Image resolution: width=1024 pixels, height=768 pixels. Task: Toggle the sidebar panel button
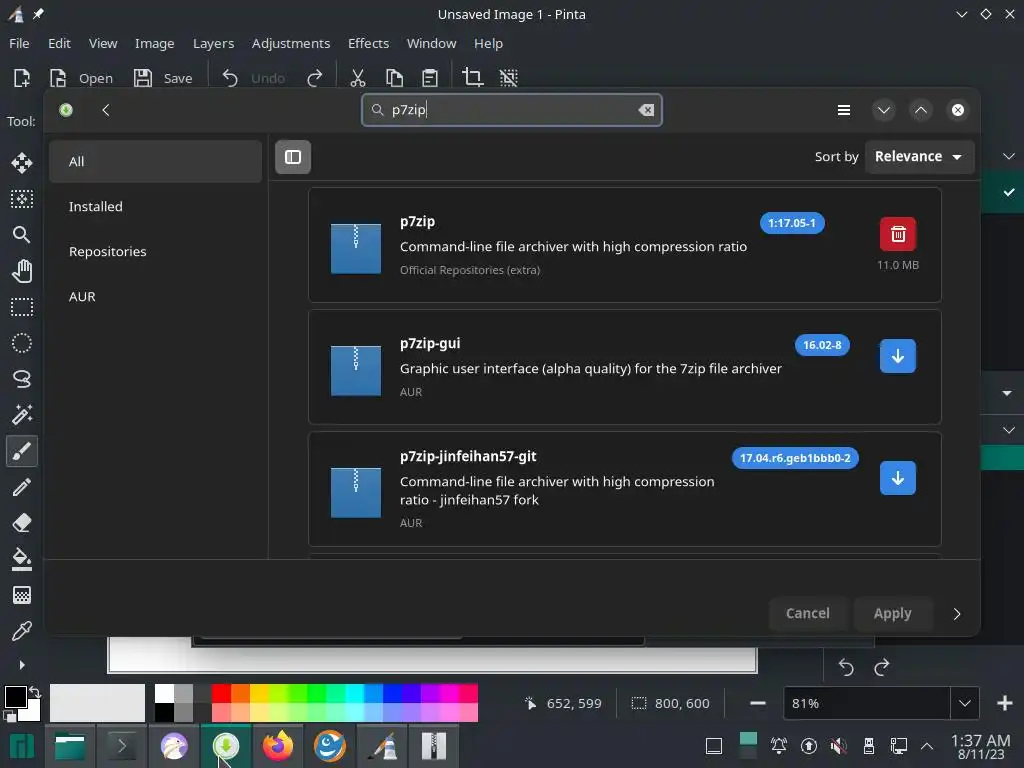[293, 157]
